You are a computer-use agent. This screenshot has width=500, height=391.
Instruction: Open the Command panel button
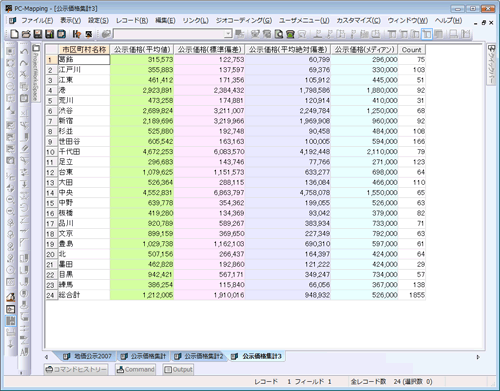pos(135,369)
